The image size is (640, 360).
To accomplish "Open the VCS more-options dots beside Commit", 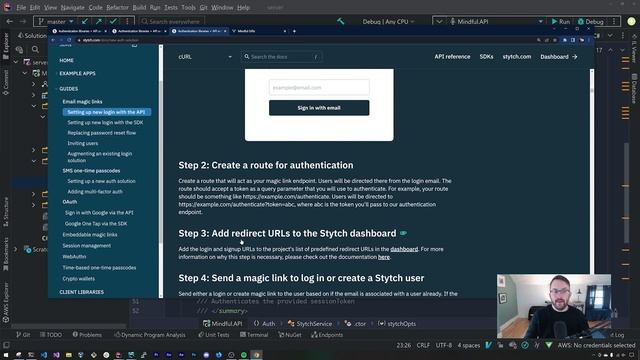I will 127,21.
